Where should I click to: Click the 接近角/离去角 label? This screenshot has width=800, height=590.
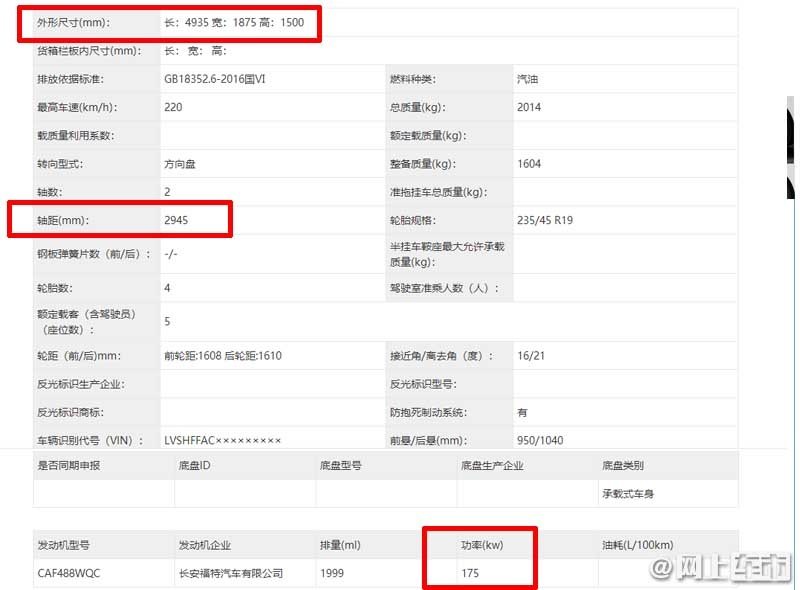442,356
